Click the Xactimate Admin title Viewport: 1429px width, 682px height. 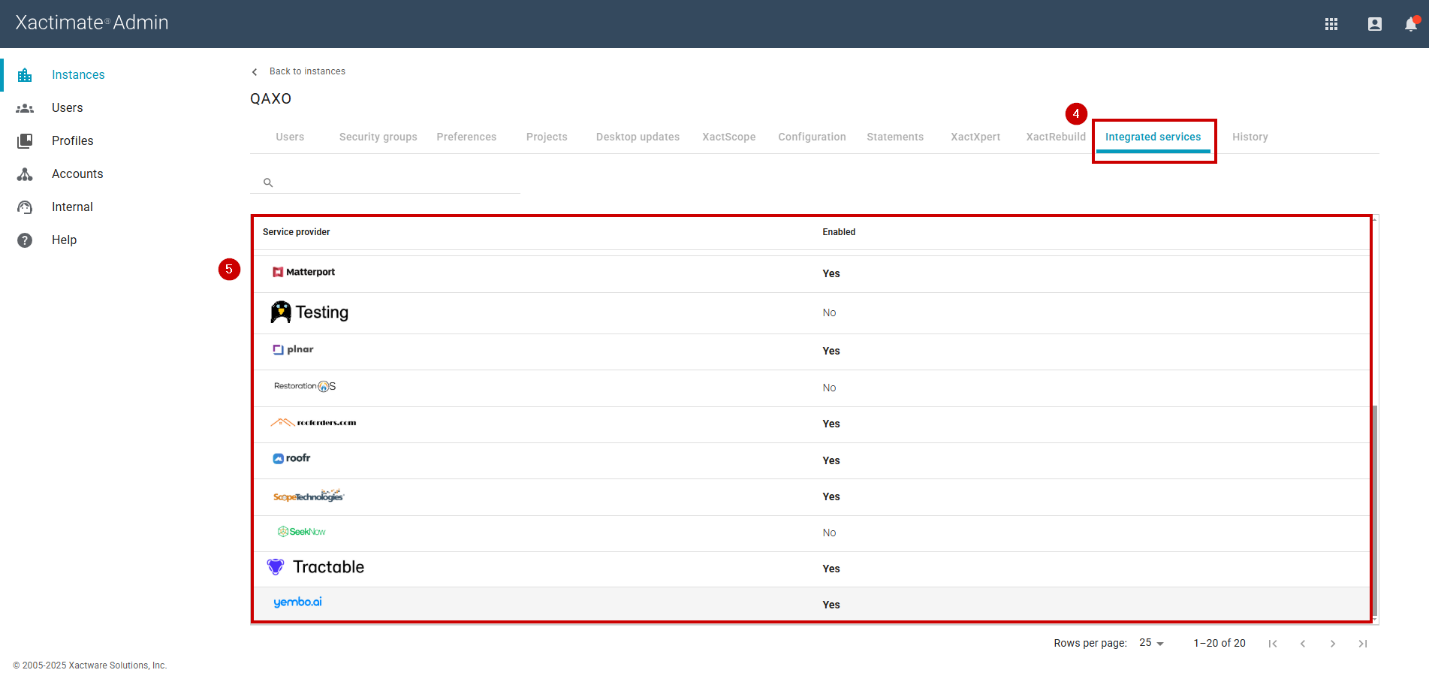(x=92, y=22)
